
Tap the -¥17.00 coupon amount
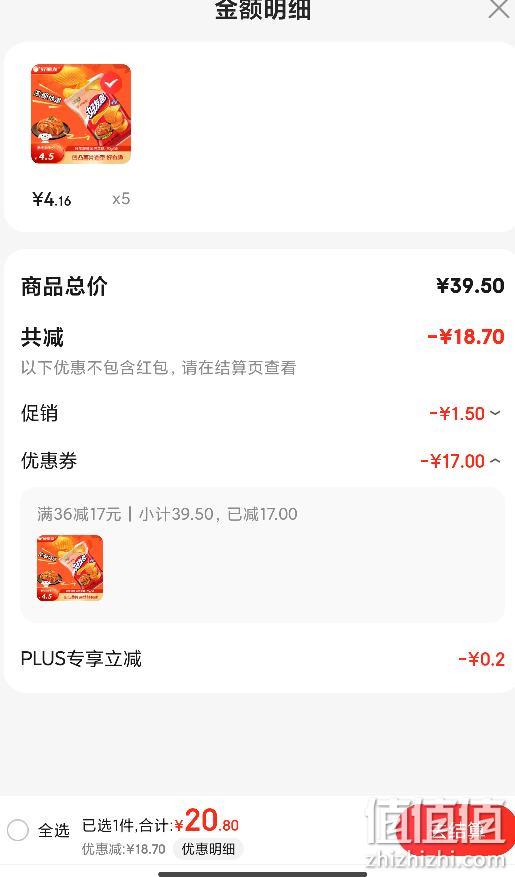452,461
